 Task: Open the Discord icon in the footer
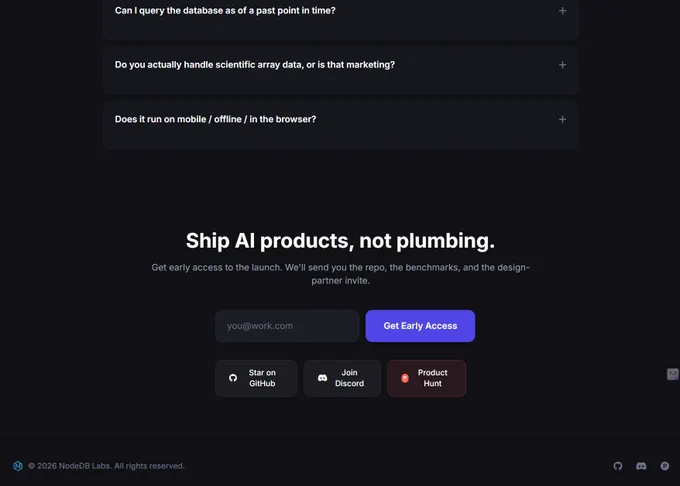(641, 466)
